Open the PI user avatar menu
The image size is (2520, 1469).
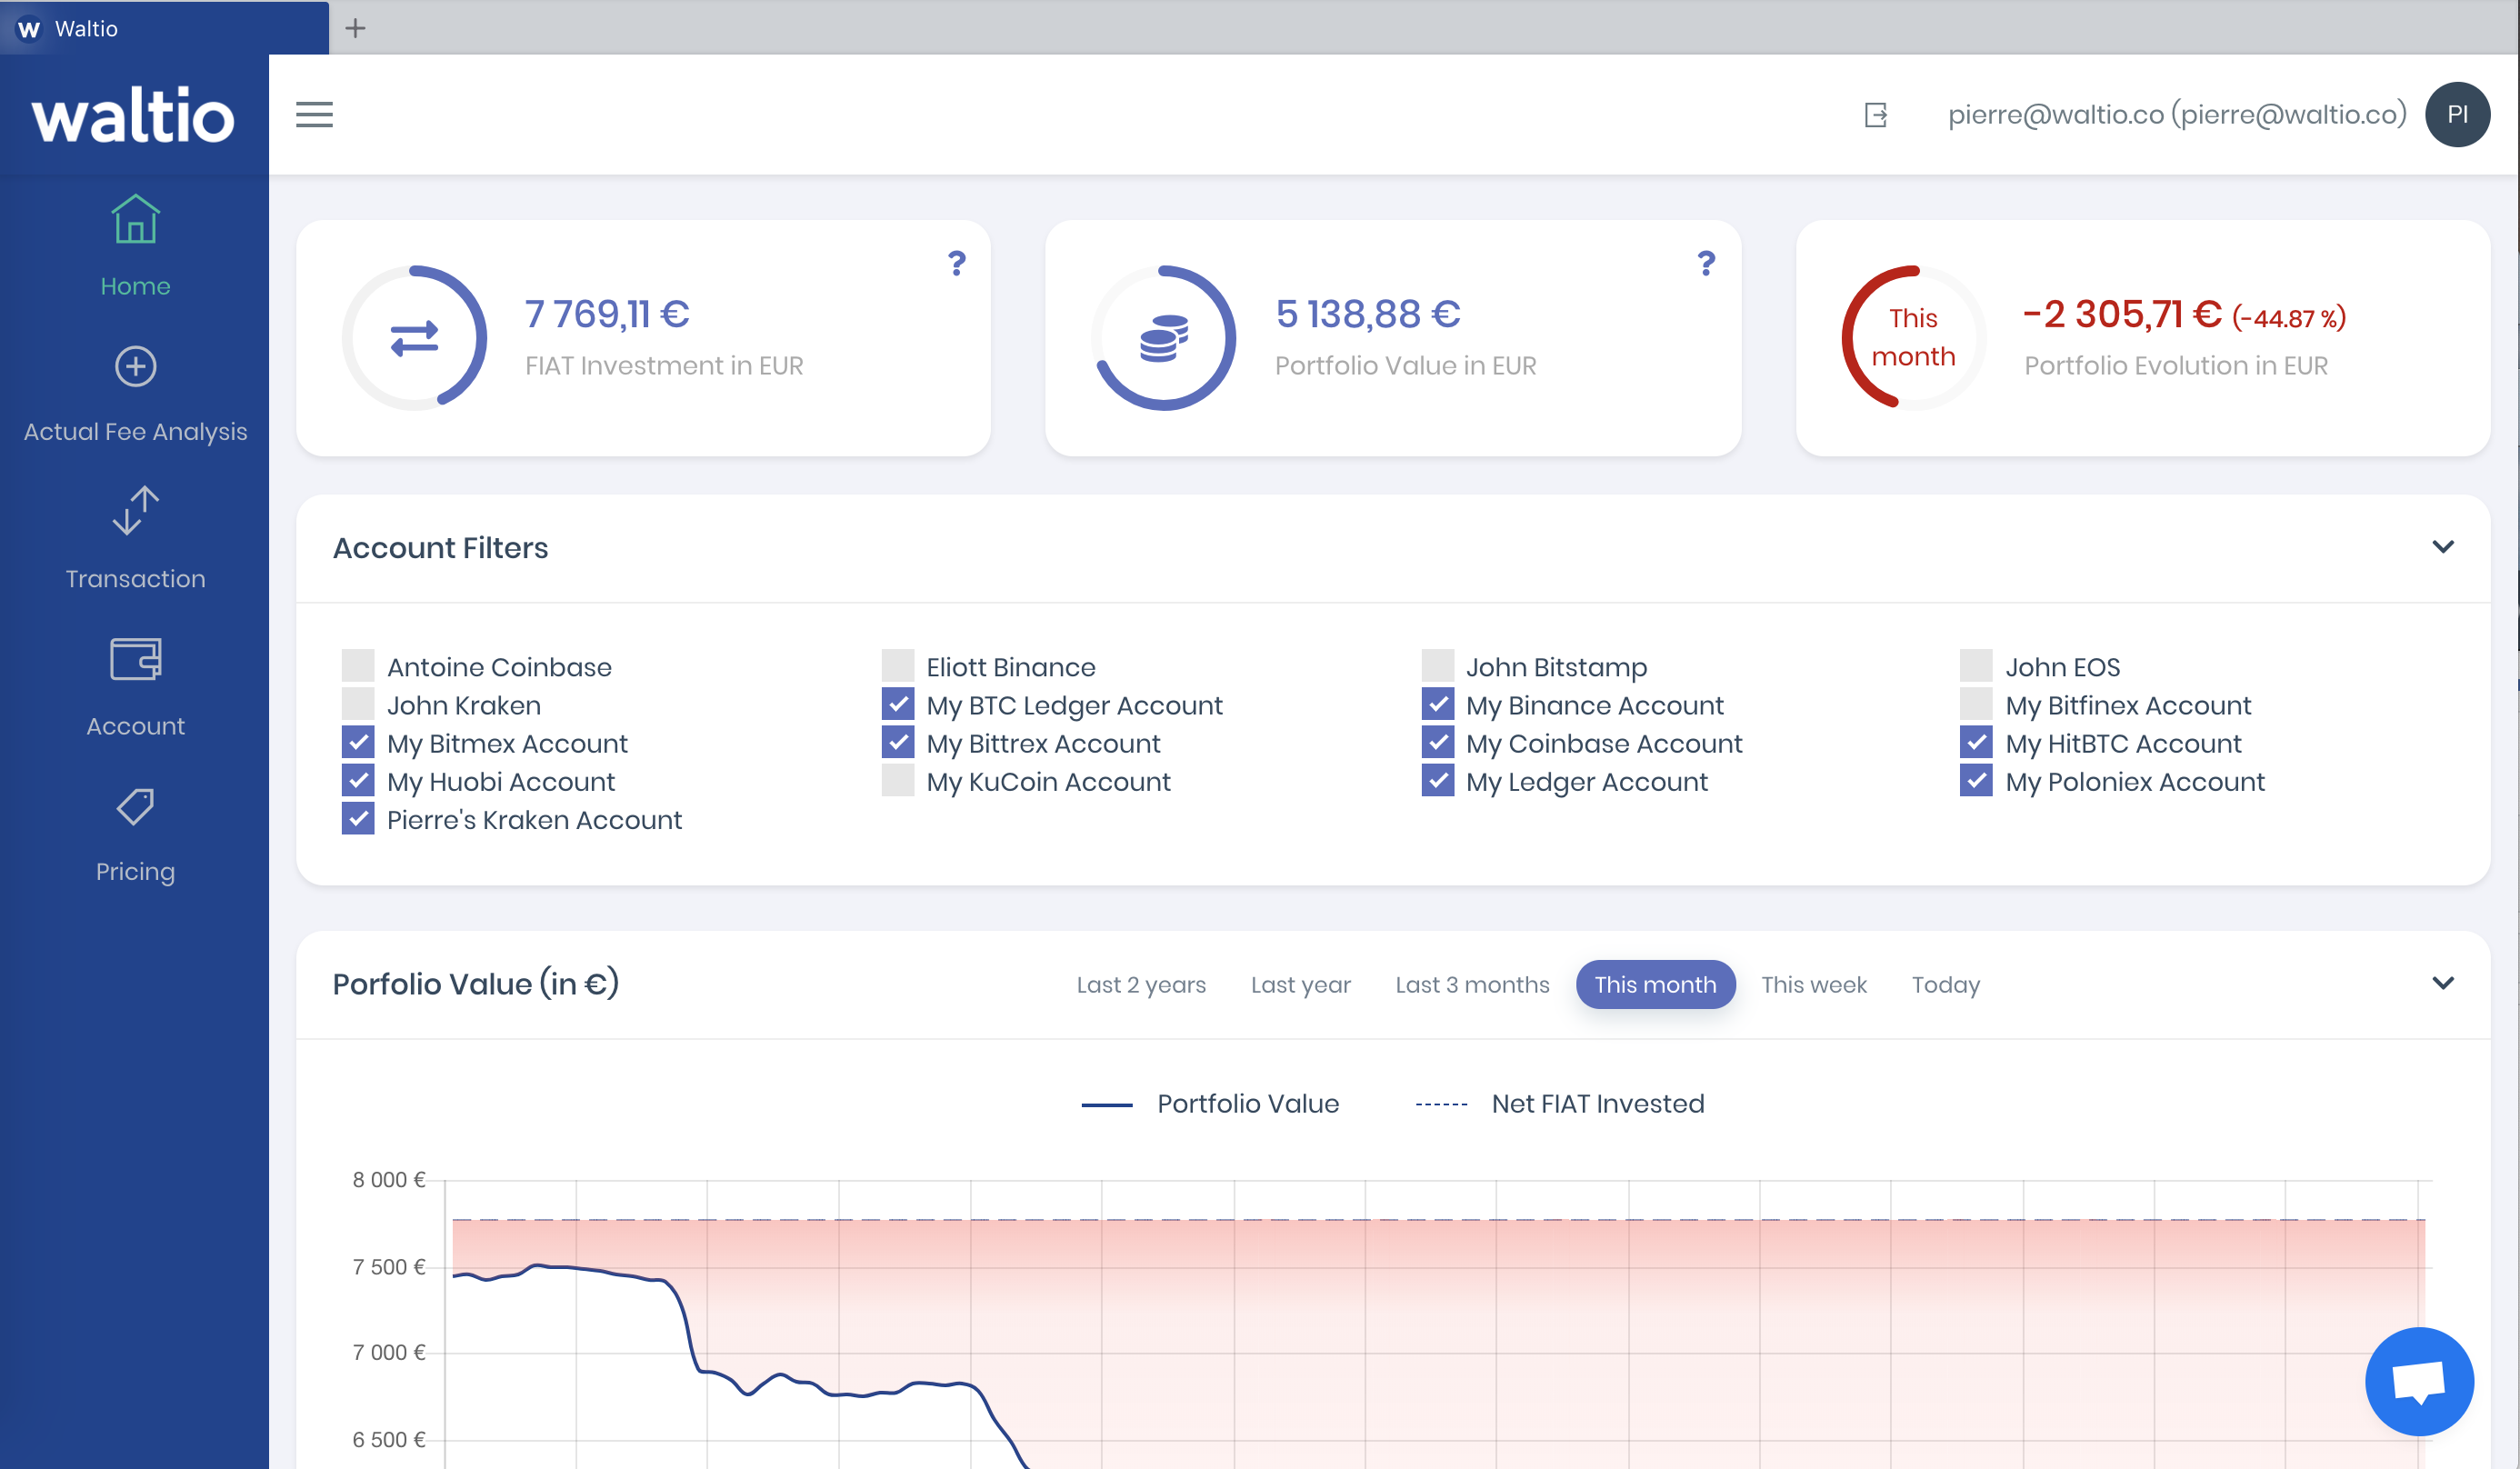tap(2457, 115)
